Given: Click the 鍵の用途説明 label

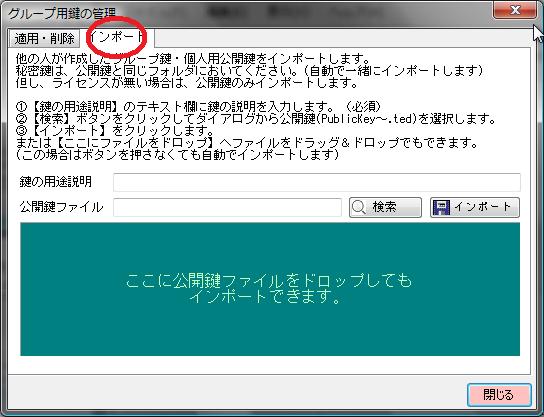Looking at the screenshot, I should [56, 182].
